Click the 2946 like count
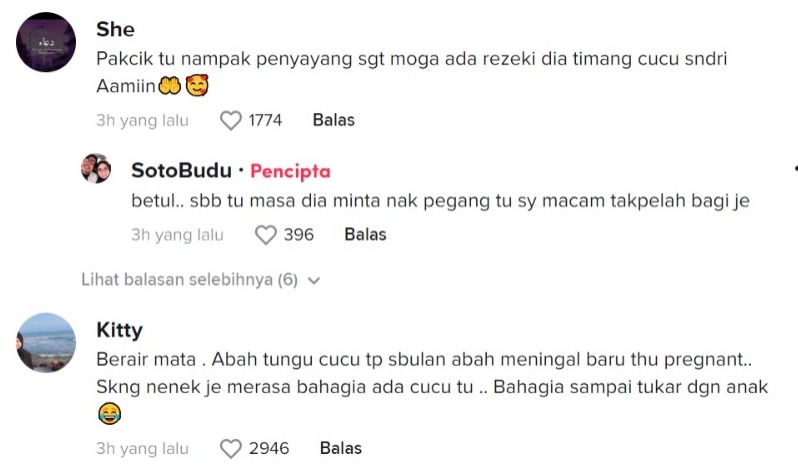 268,448
